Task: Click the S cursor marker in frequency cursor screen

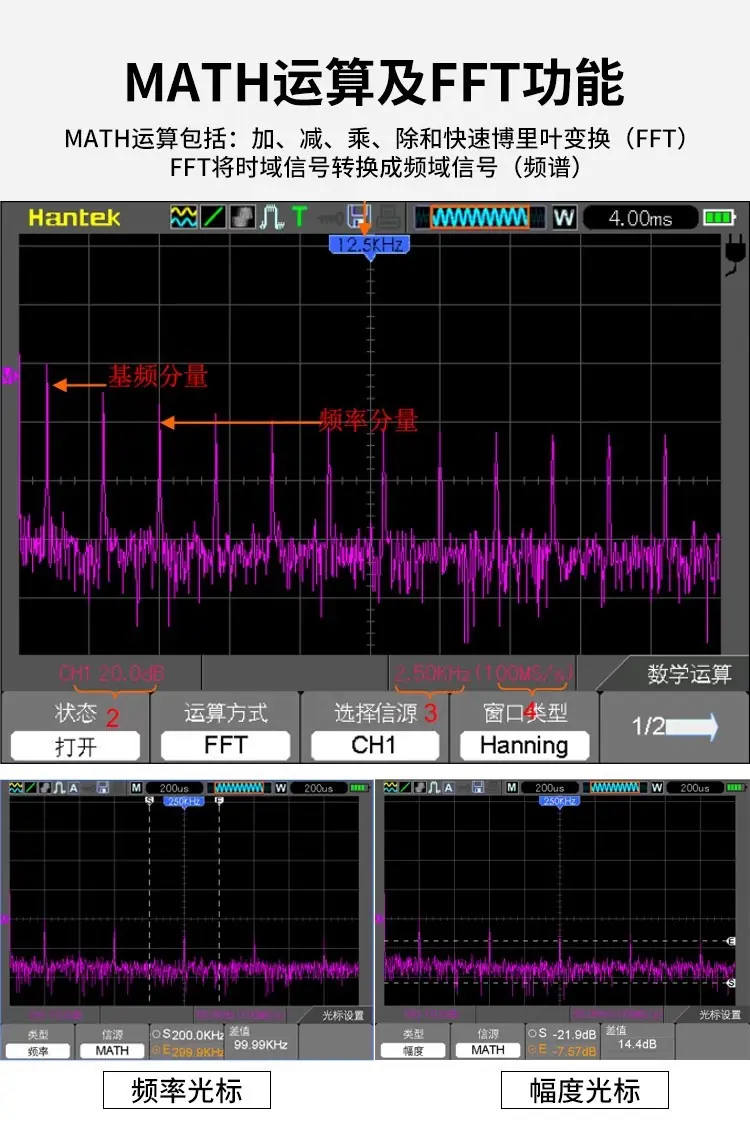Action: pos(150,801)
